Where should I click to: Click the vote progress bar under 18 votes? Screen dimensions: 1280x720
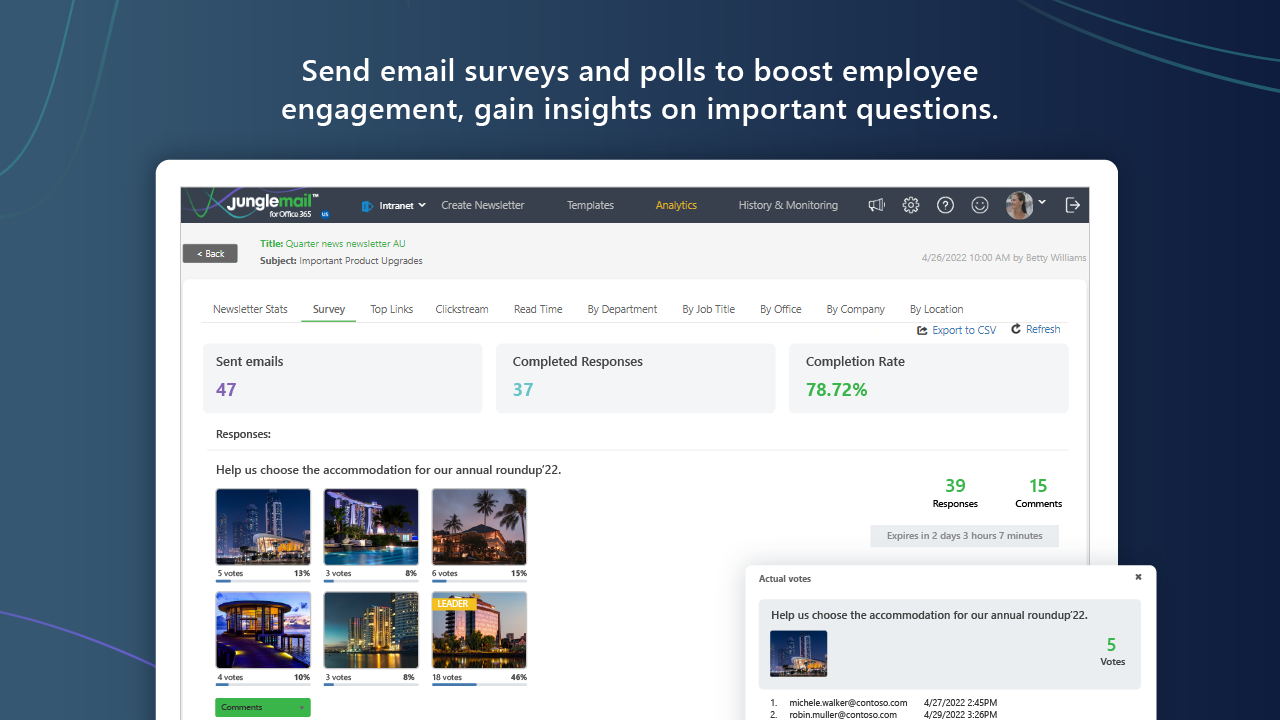tap(478, 686)
